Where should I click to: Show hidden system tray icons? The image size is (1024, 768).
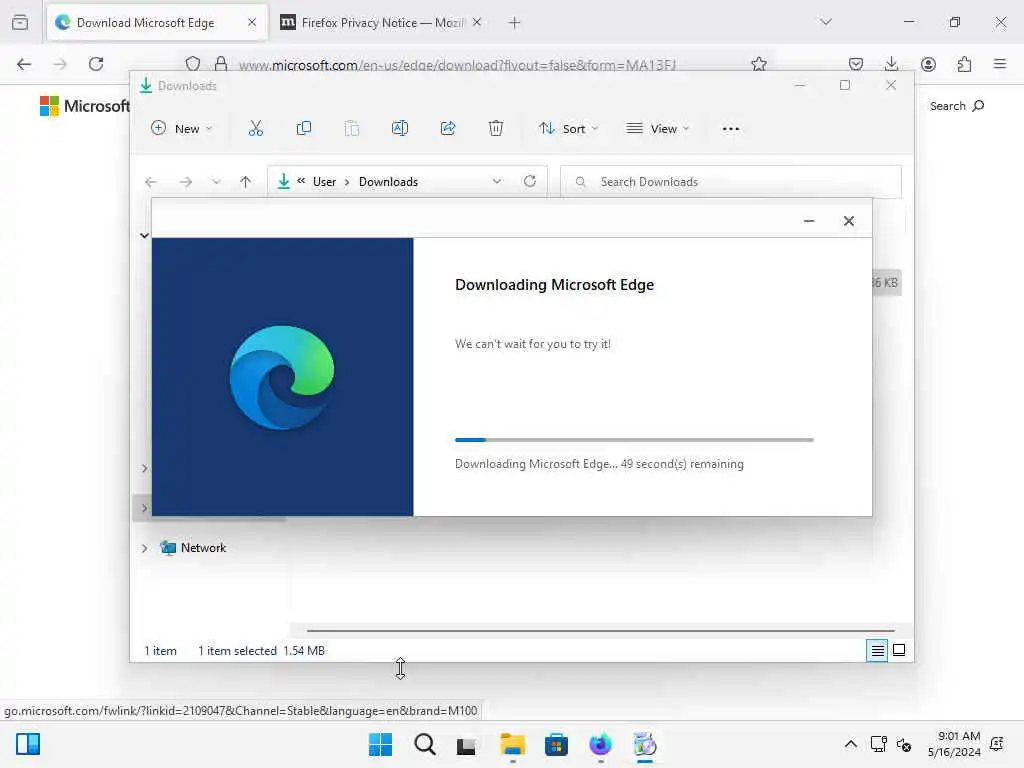pyautogui.click(x=850, y=744)
